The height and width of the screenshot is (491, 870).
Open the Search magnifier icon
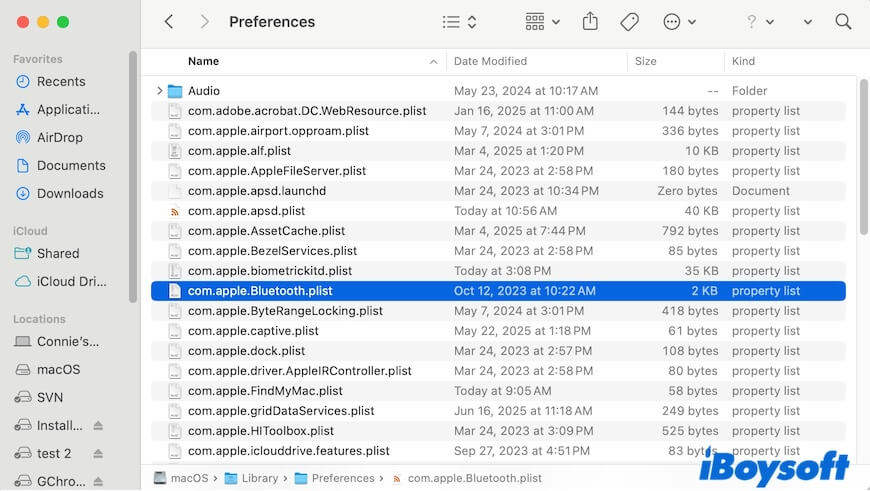pyautogui.click(x=843, y=21)
